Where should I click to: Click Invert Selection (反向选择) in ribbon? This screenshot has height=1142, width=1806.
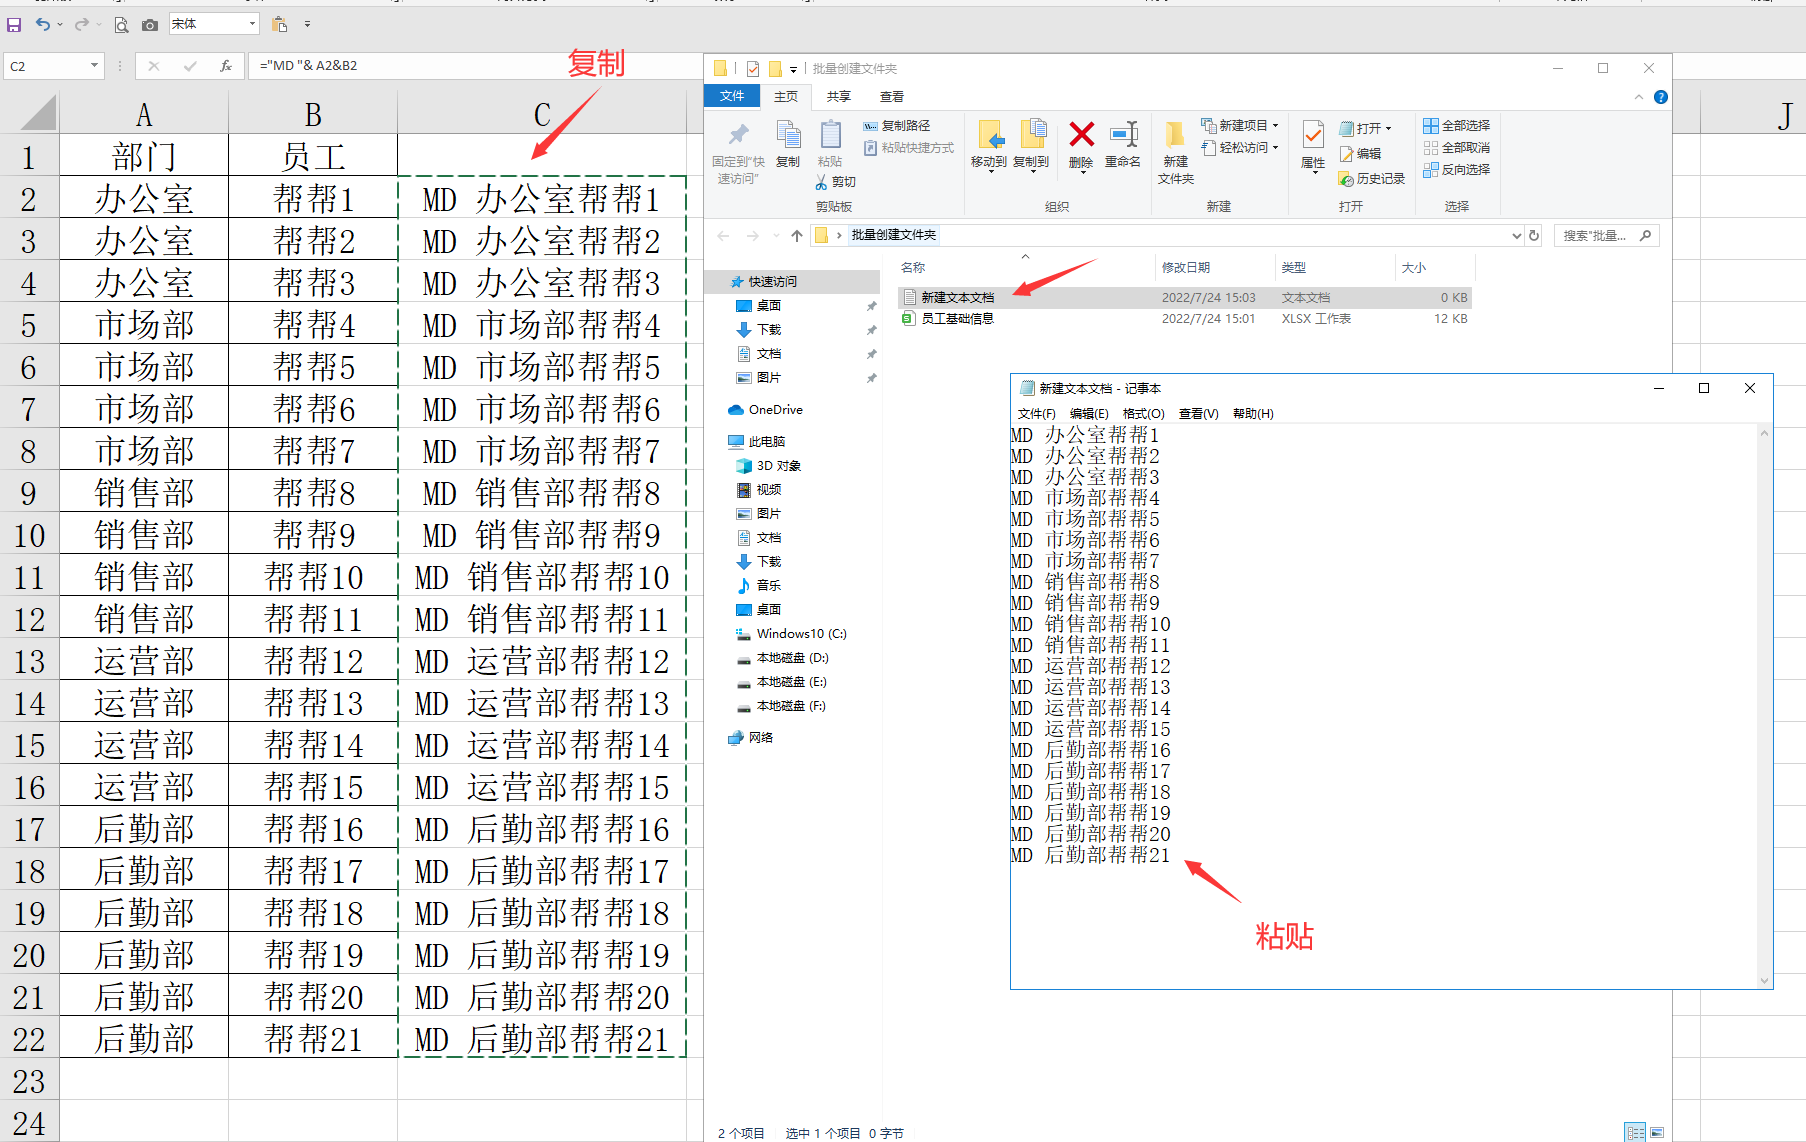[1457, 170]
